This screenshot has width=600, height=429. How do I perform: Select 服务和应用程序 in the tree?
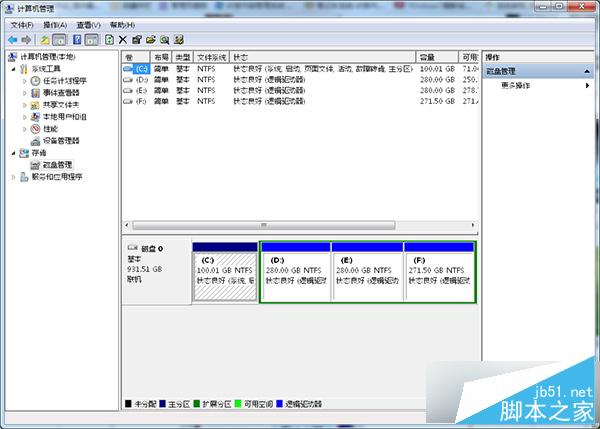(57, 177)
